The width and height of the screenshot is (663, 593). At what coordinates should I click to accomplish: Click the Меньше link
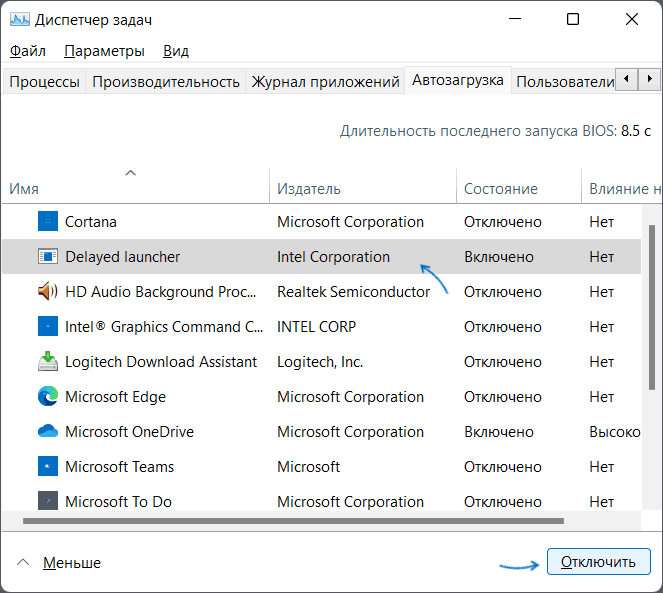point(72,563)
